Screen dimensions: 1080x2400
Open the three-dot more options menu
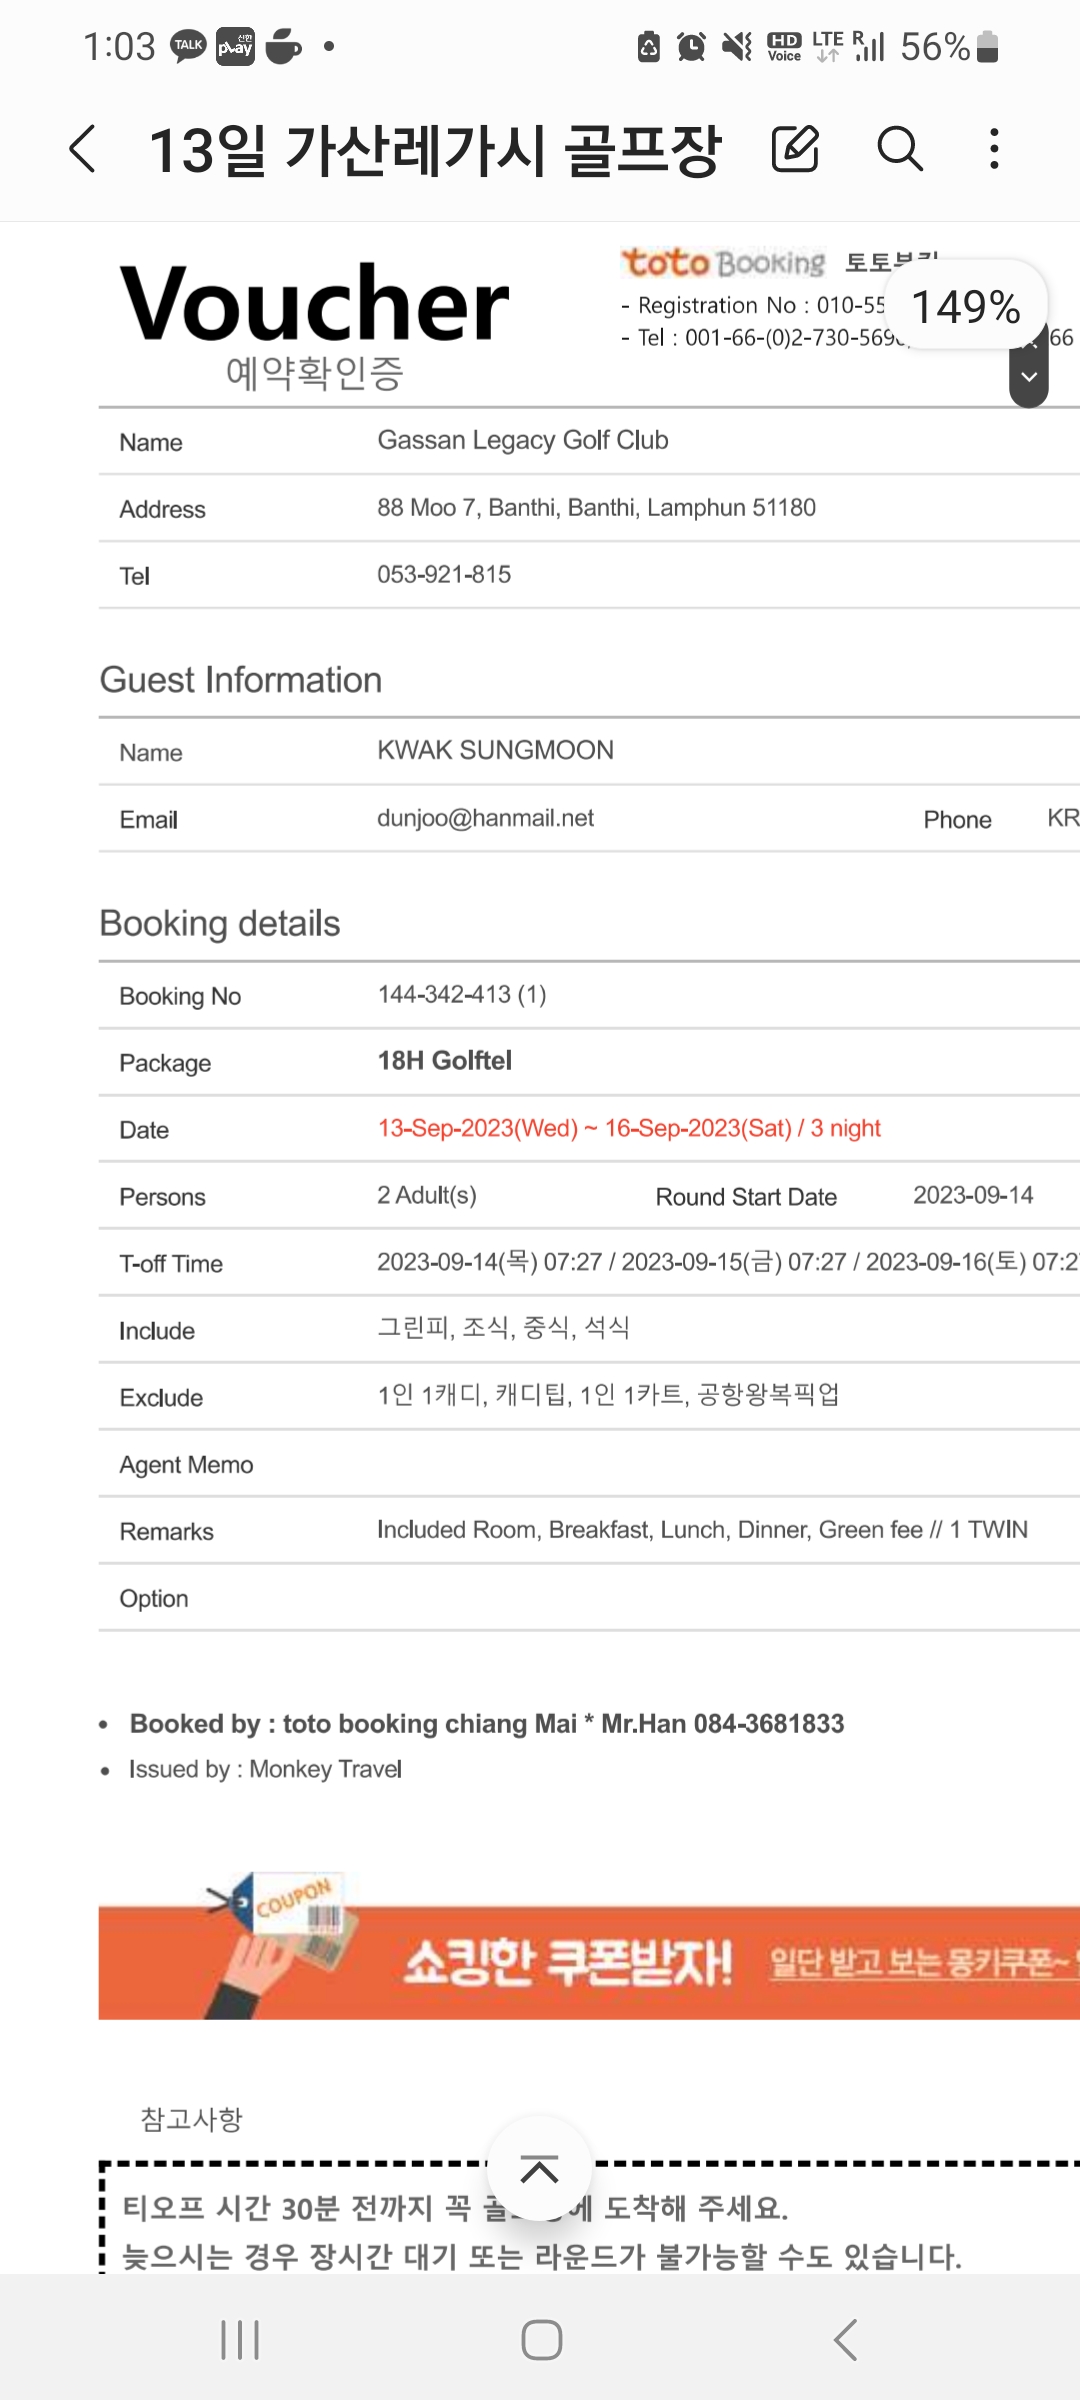(993, 150)
